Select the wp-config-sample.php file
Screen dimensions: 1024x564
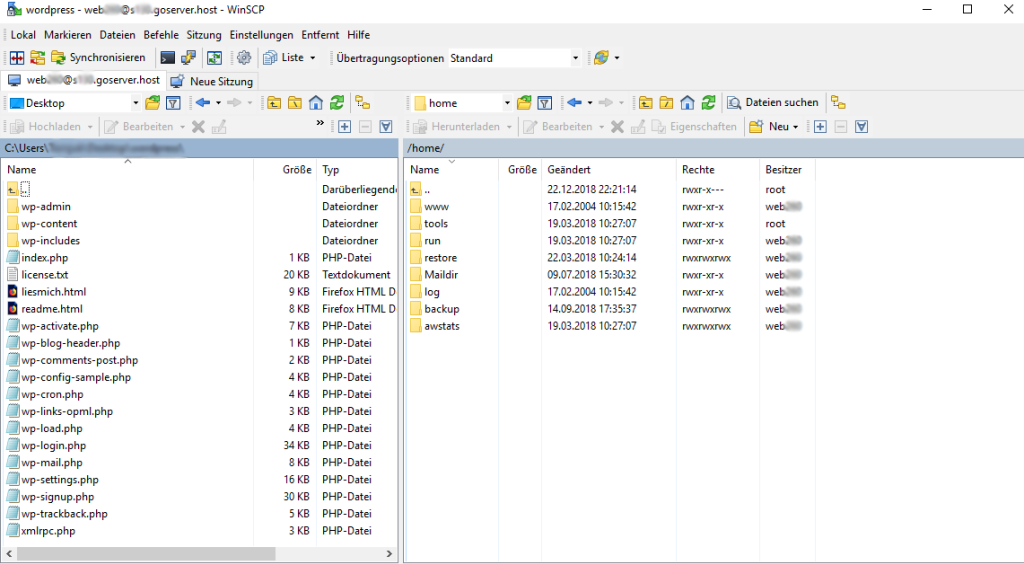(76, 377)
